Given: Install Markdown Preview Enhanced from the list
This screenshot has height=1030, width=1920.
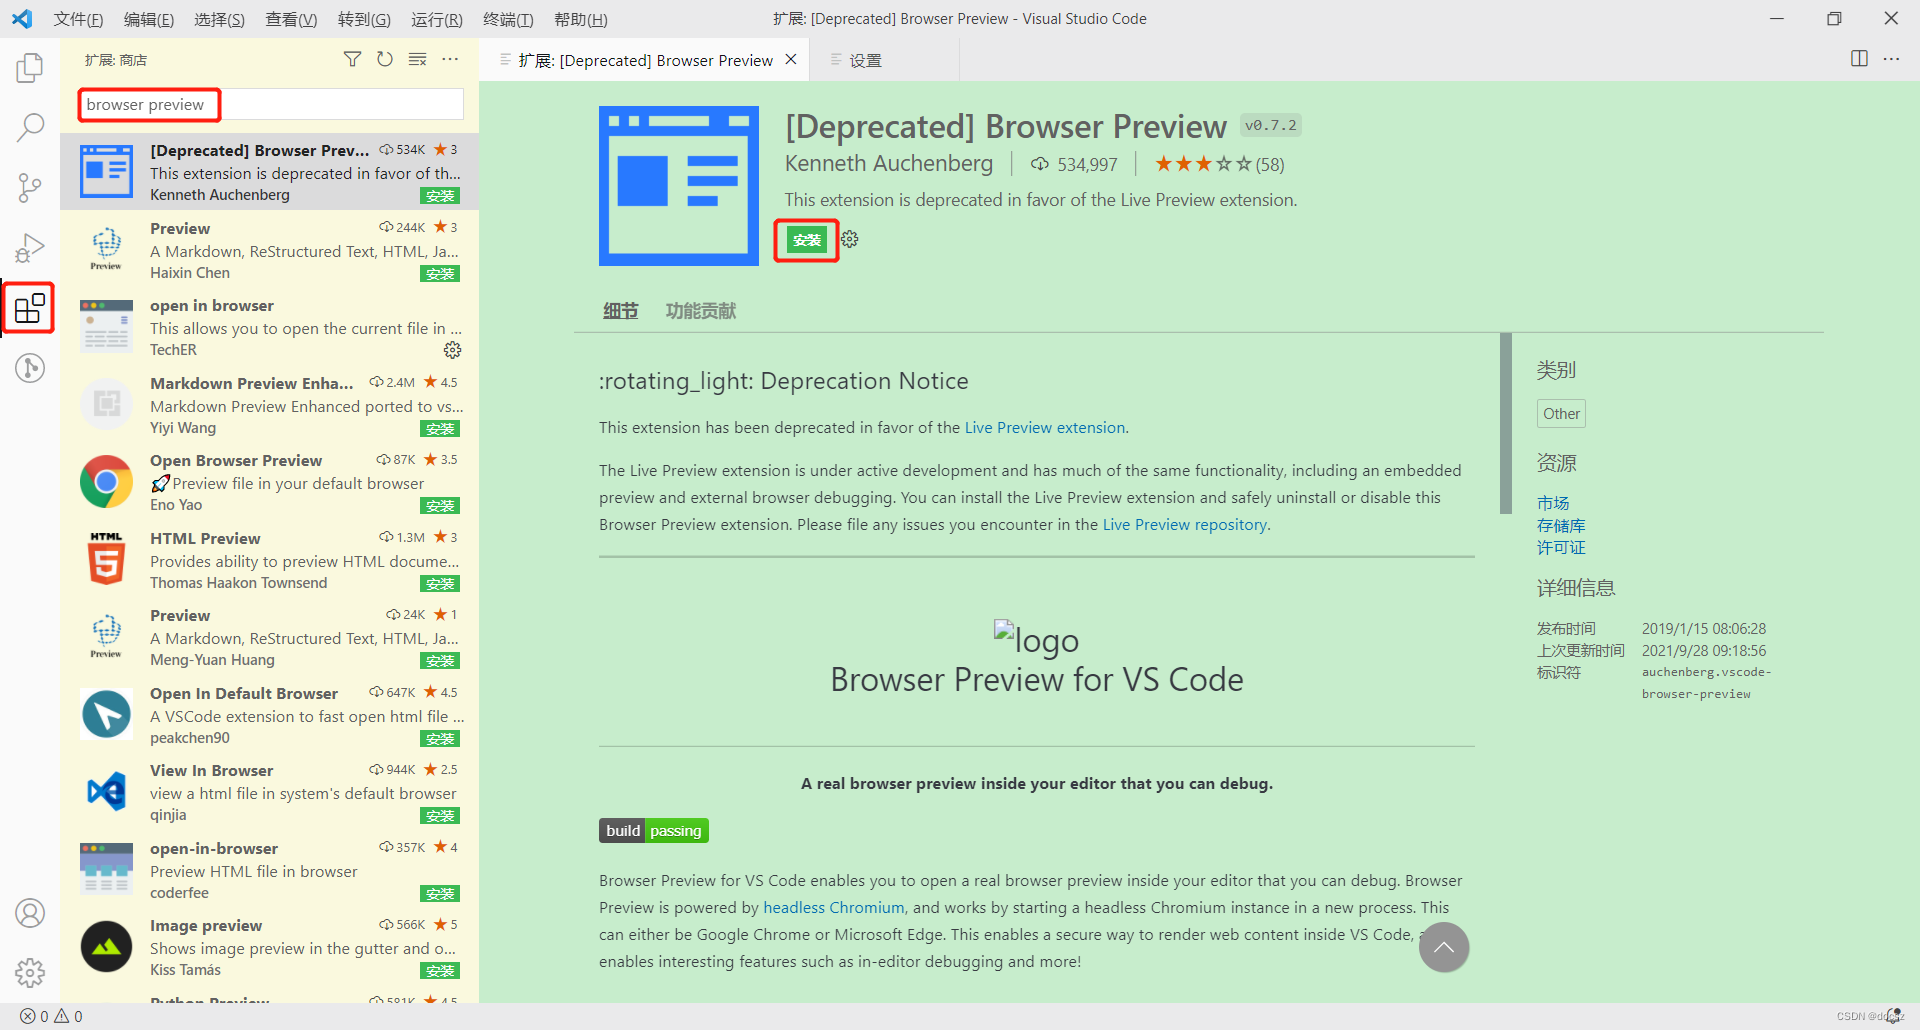Looking at the screenshot, I should click(440, 429).
